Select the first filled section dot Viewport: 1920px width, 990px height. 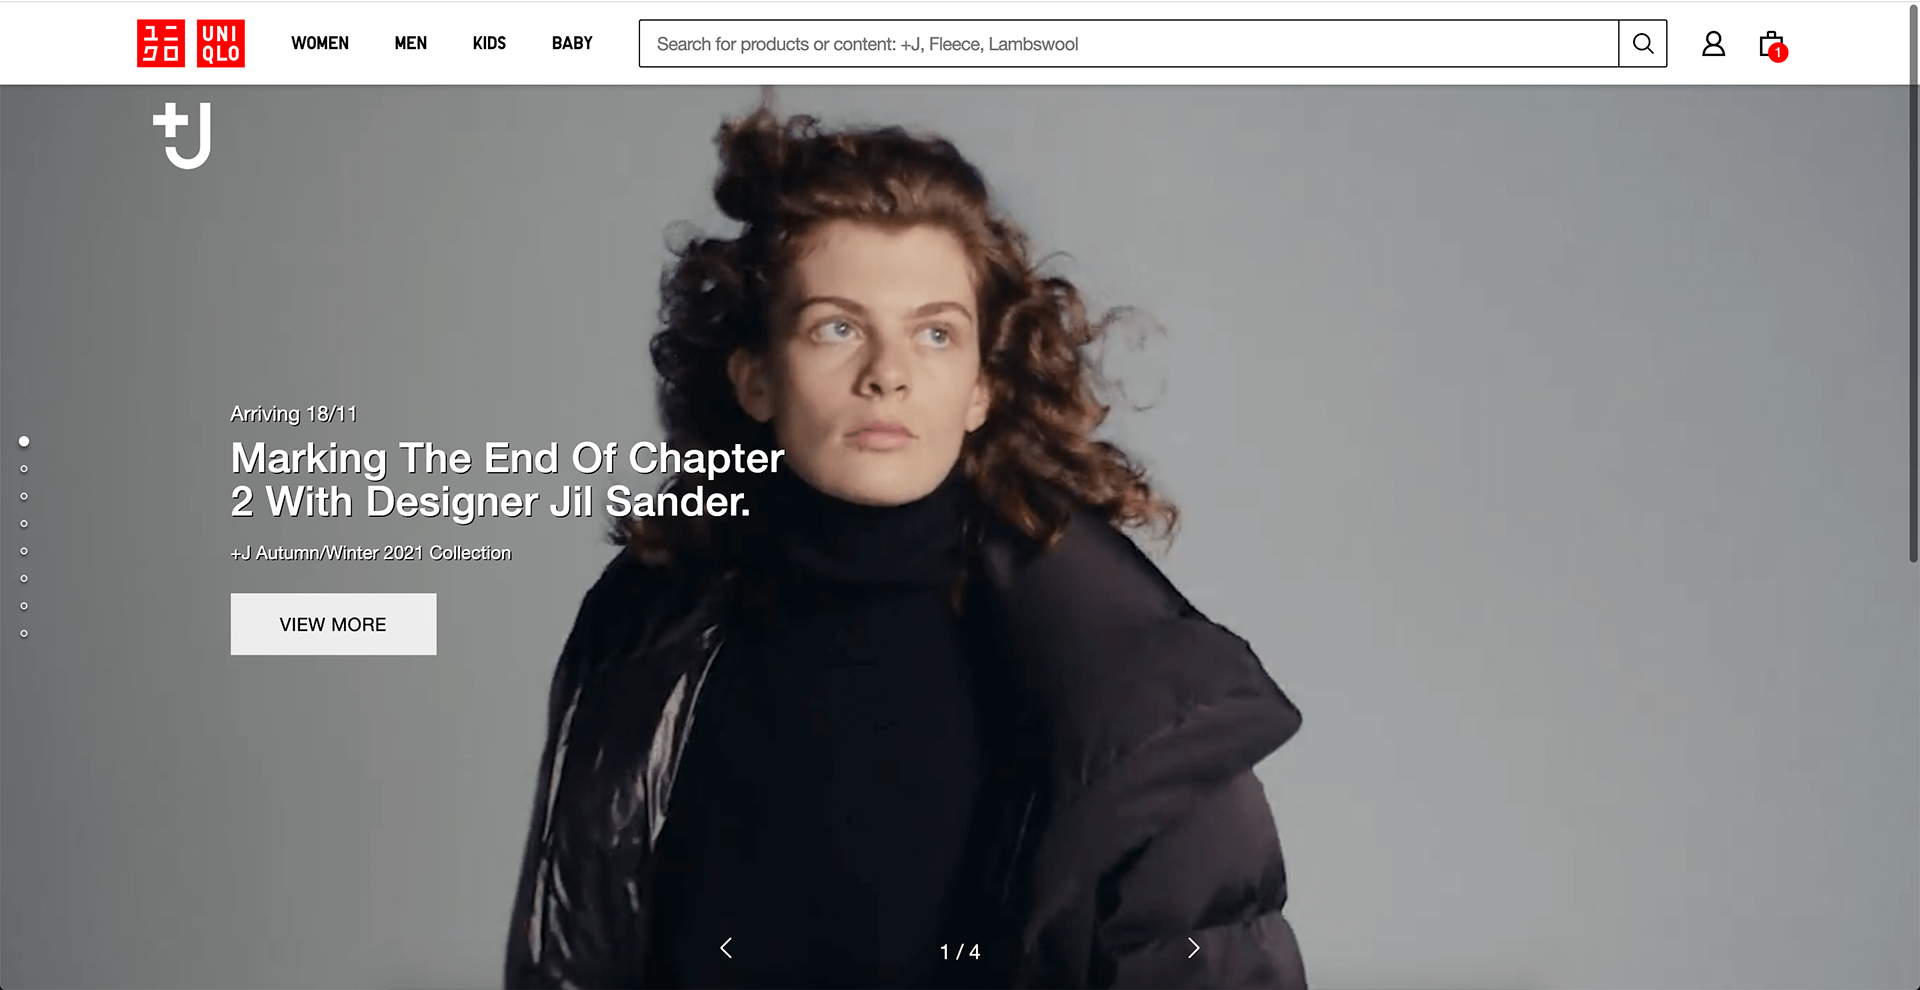24,441
